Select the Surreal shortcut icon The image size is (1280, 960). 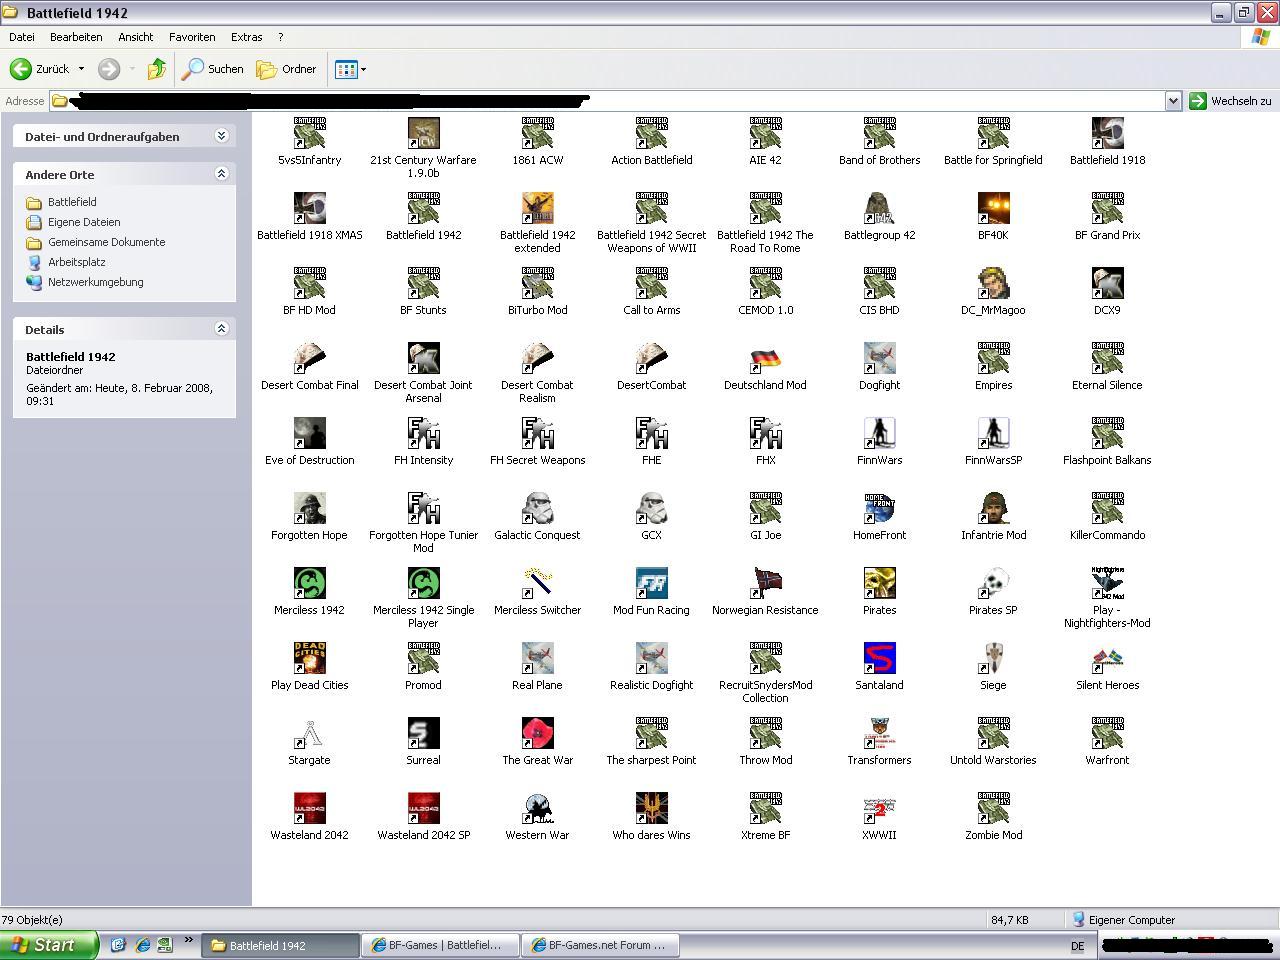(x=423, y=733)
